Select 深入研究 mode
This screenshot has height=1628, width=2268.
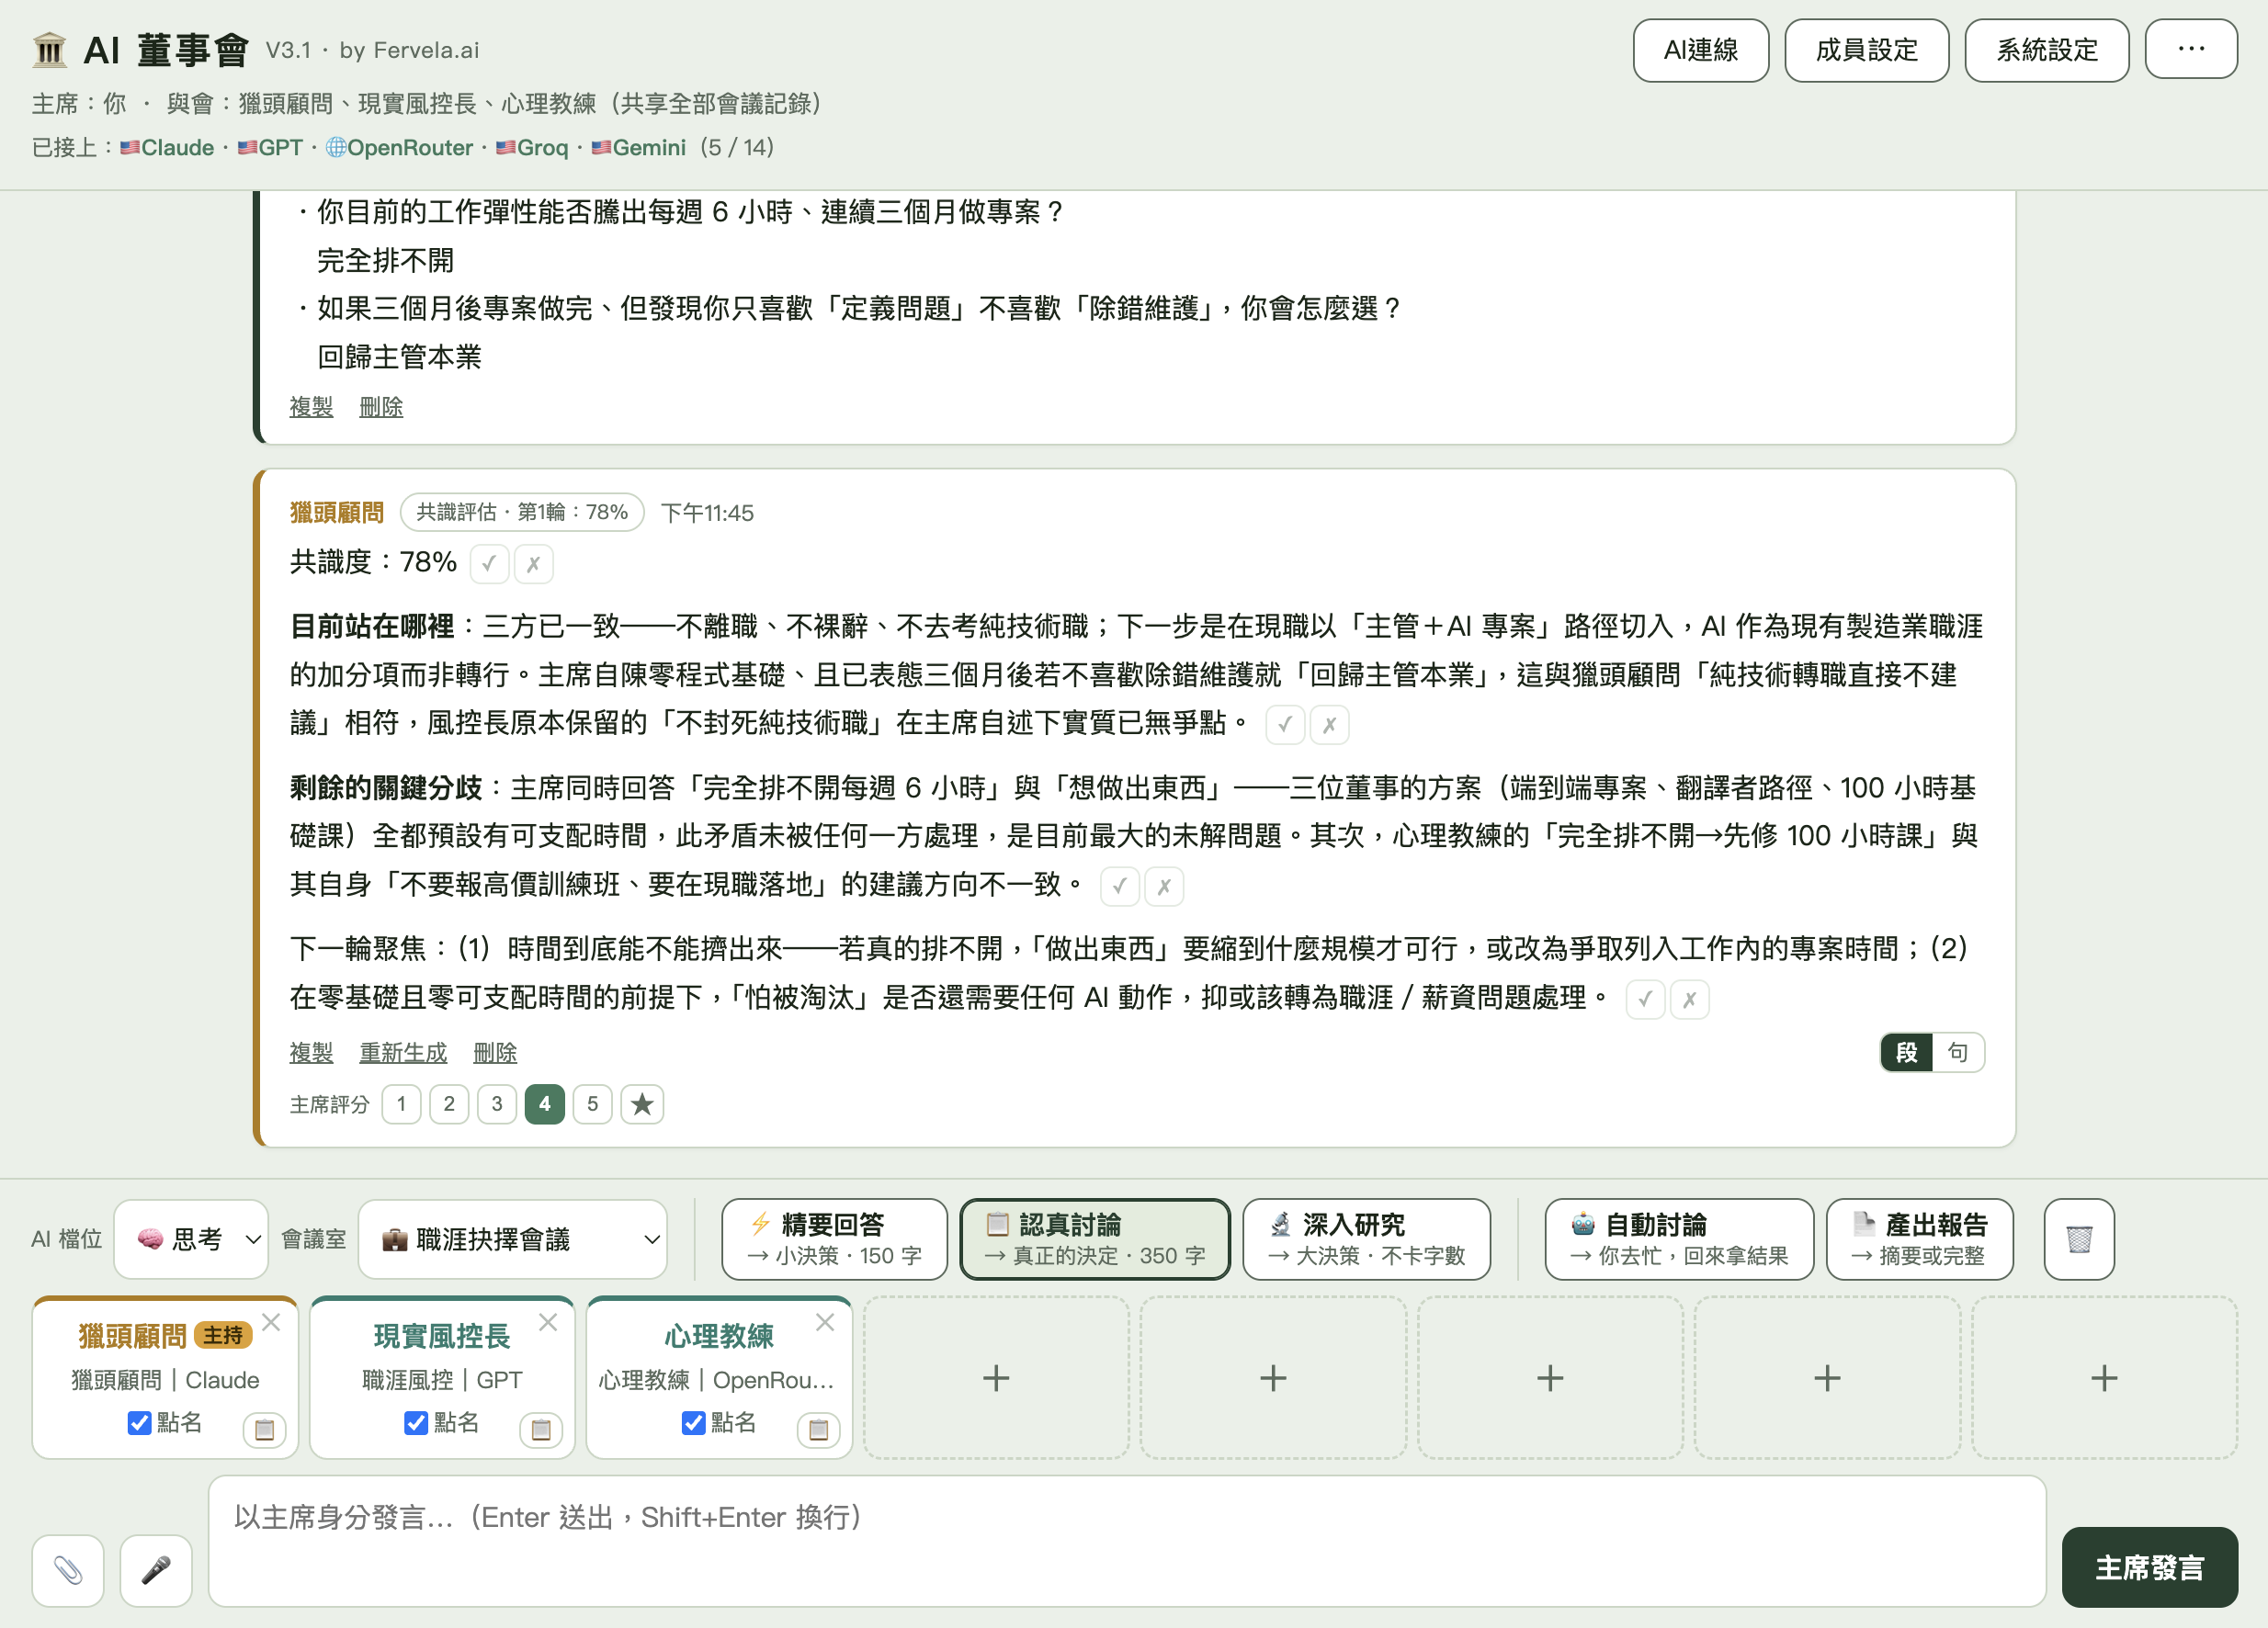click(1366, 1239)
